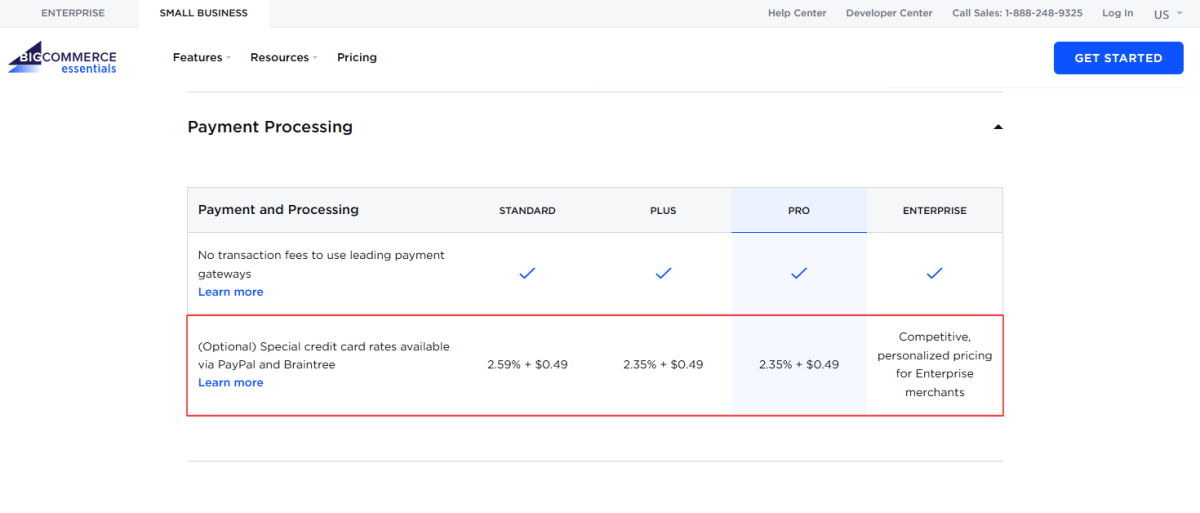The image size is (1200, 513).
Task: Select the STANDARD plan column header
Action: click(x=527, y=211)
